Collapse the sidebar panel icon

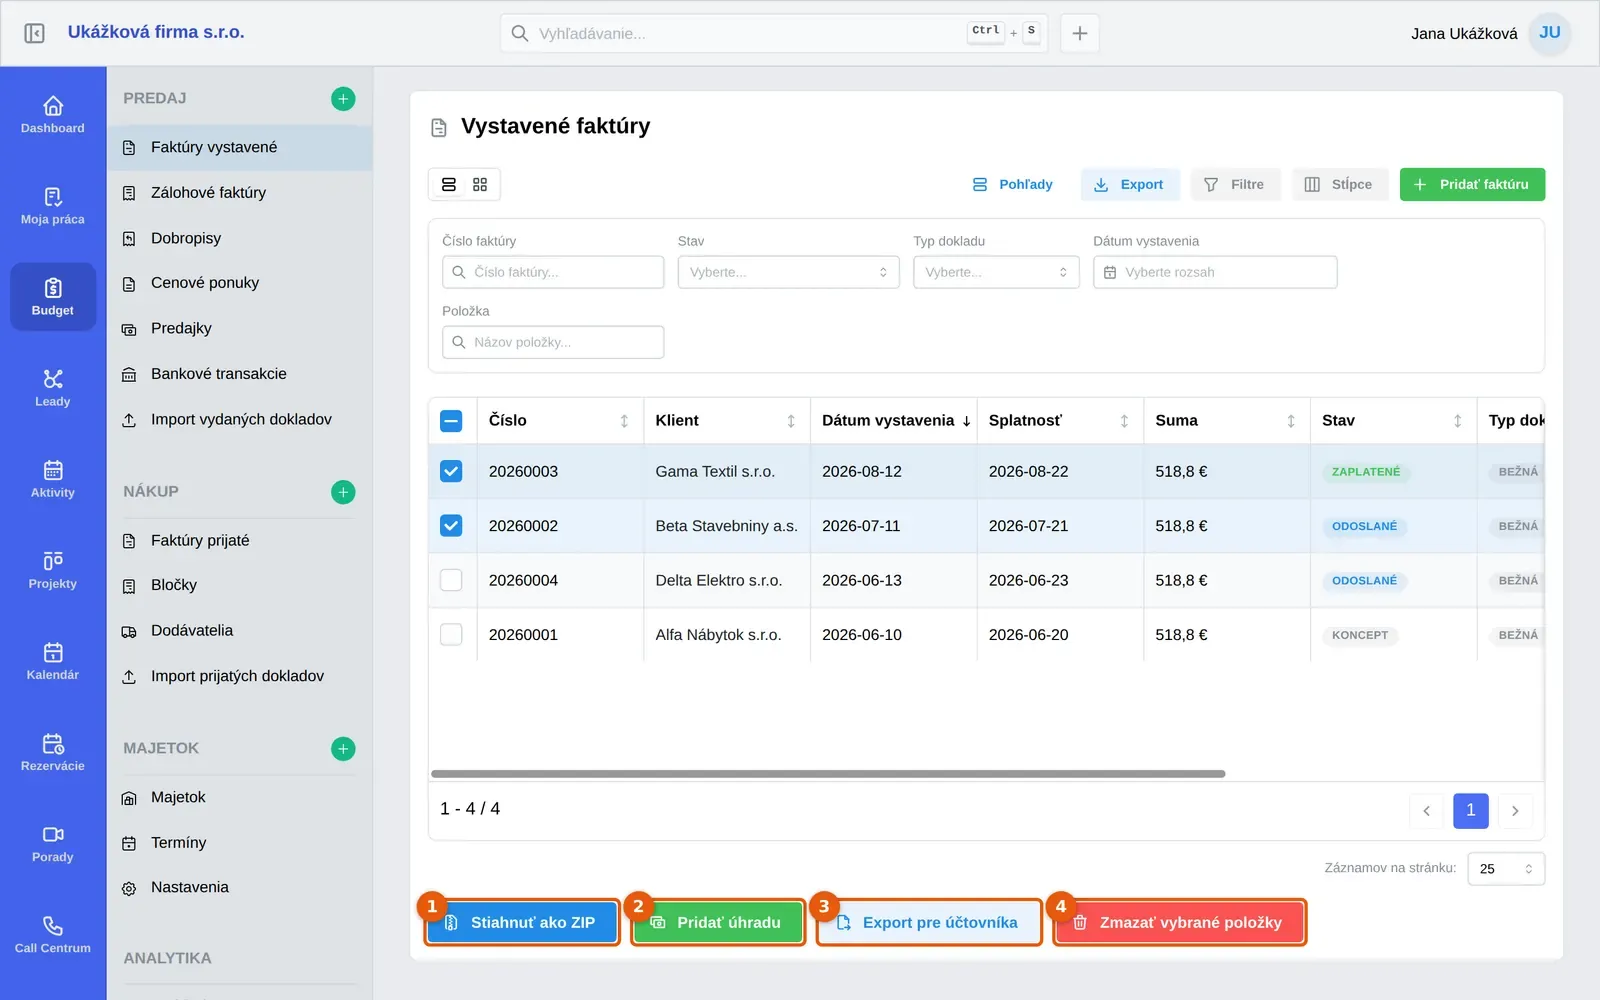[x=34, y=33]
